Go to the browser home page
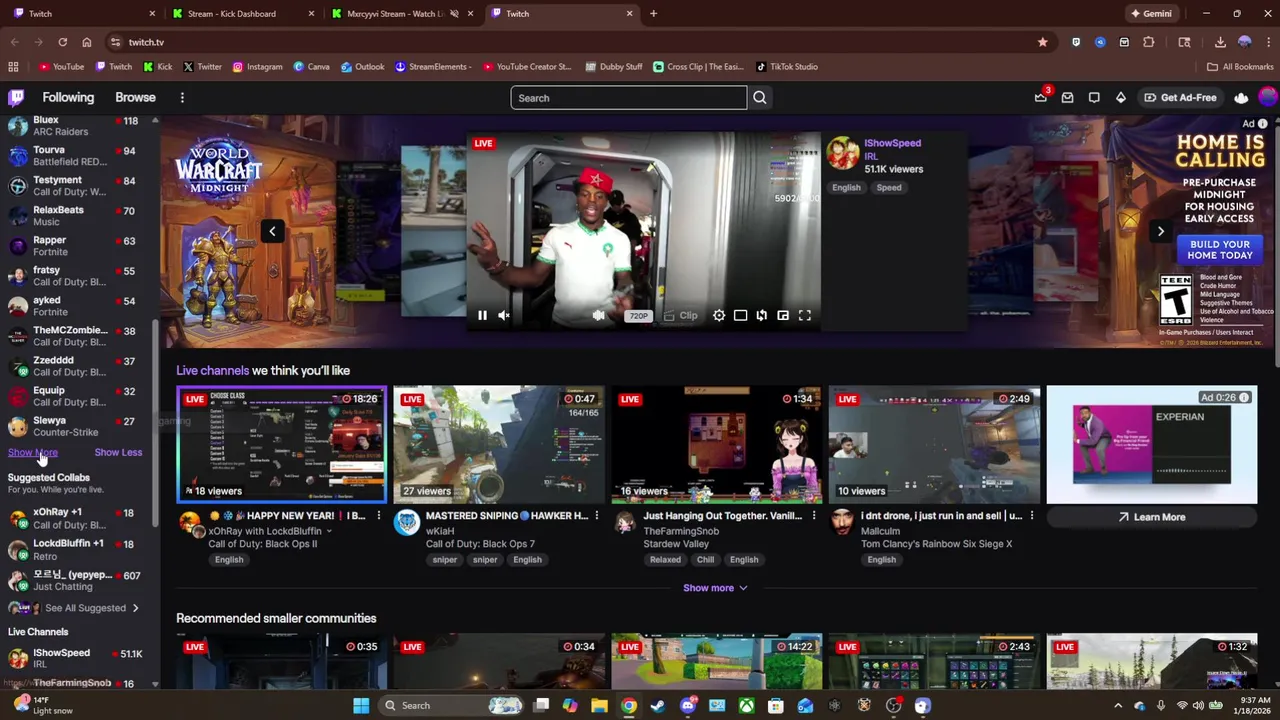Image resolution: width=1280 pixels, height=720 pixels. click(x=87, y=42)
